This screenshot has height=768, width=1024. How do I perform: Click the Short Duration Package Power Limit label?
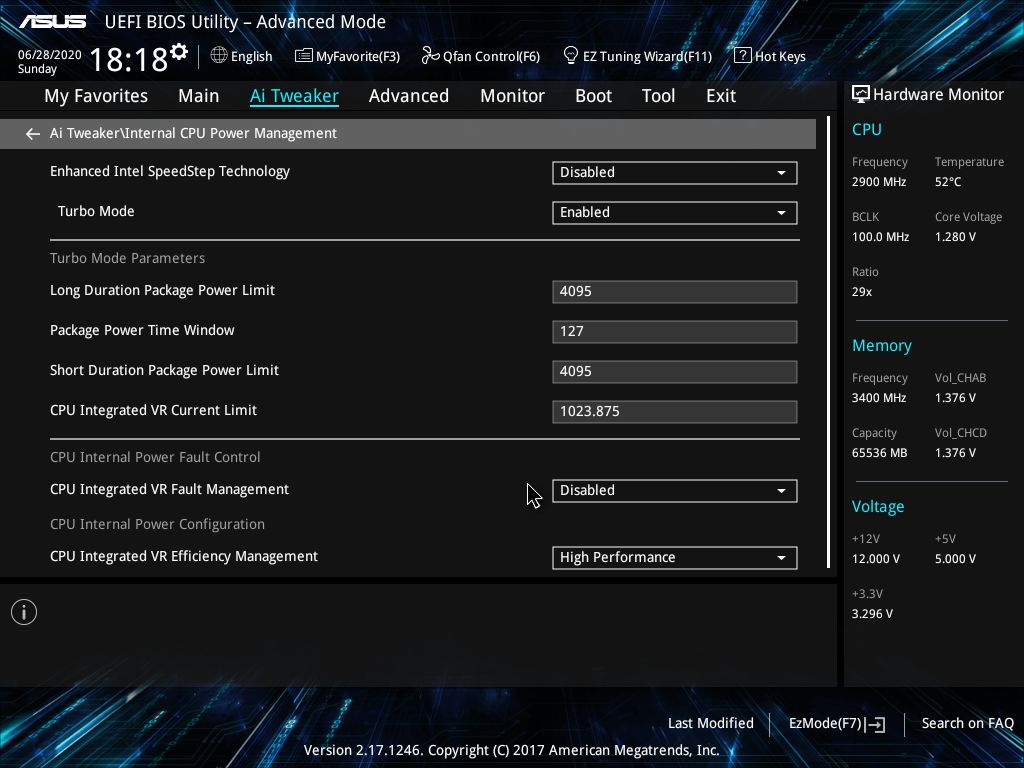(x=165, y=370)
